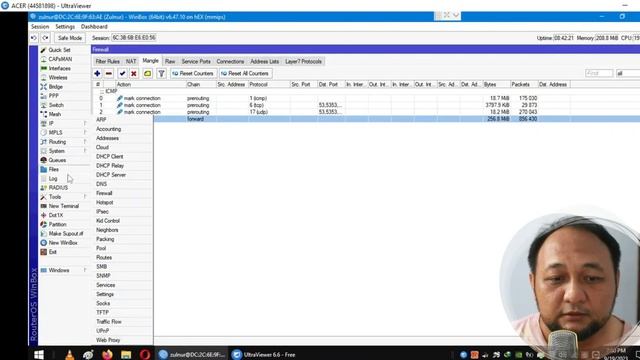Switch to UltraViewer 6.6 taskbar item
Screen dimensions: 640x360
pos(264,355)
